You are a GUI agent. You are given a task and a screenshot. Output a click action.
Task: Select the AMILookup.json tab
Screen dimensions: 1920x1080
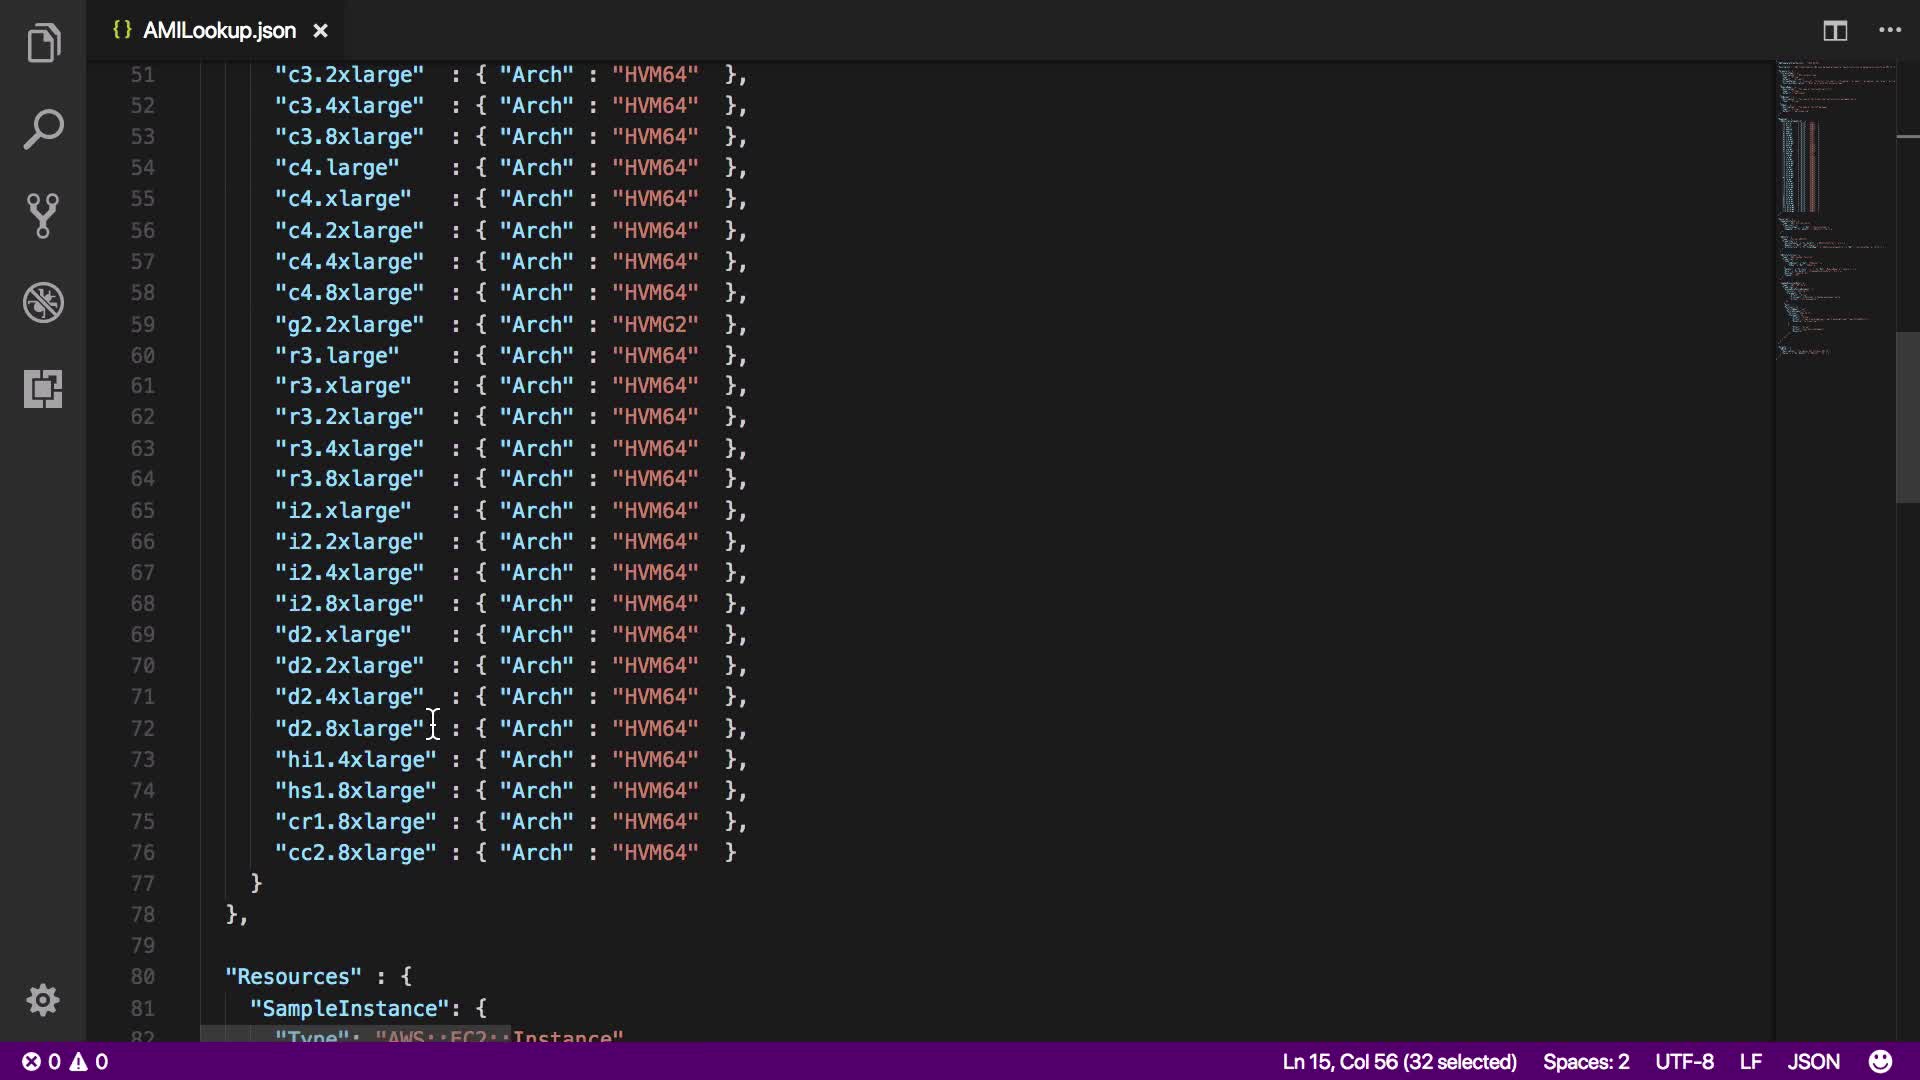click(219, 31)
